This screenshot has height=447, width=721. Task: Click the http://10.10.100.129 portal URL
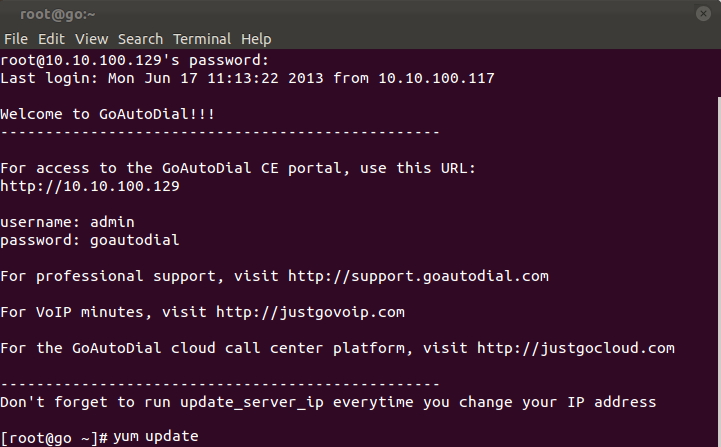[90, 186]
